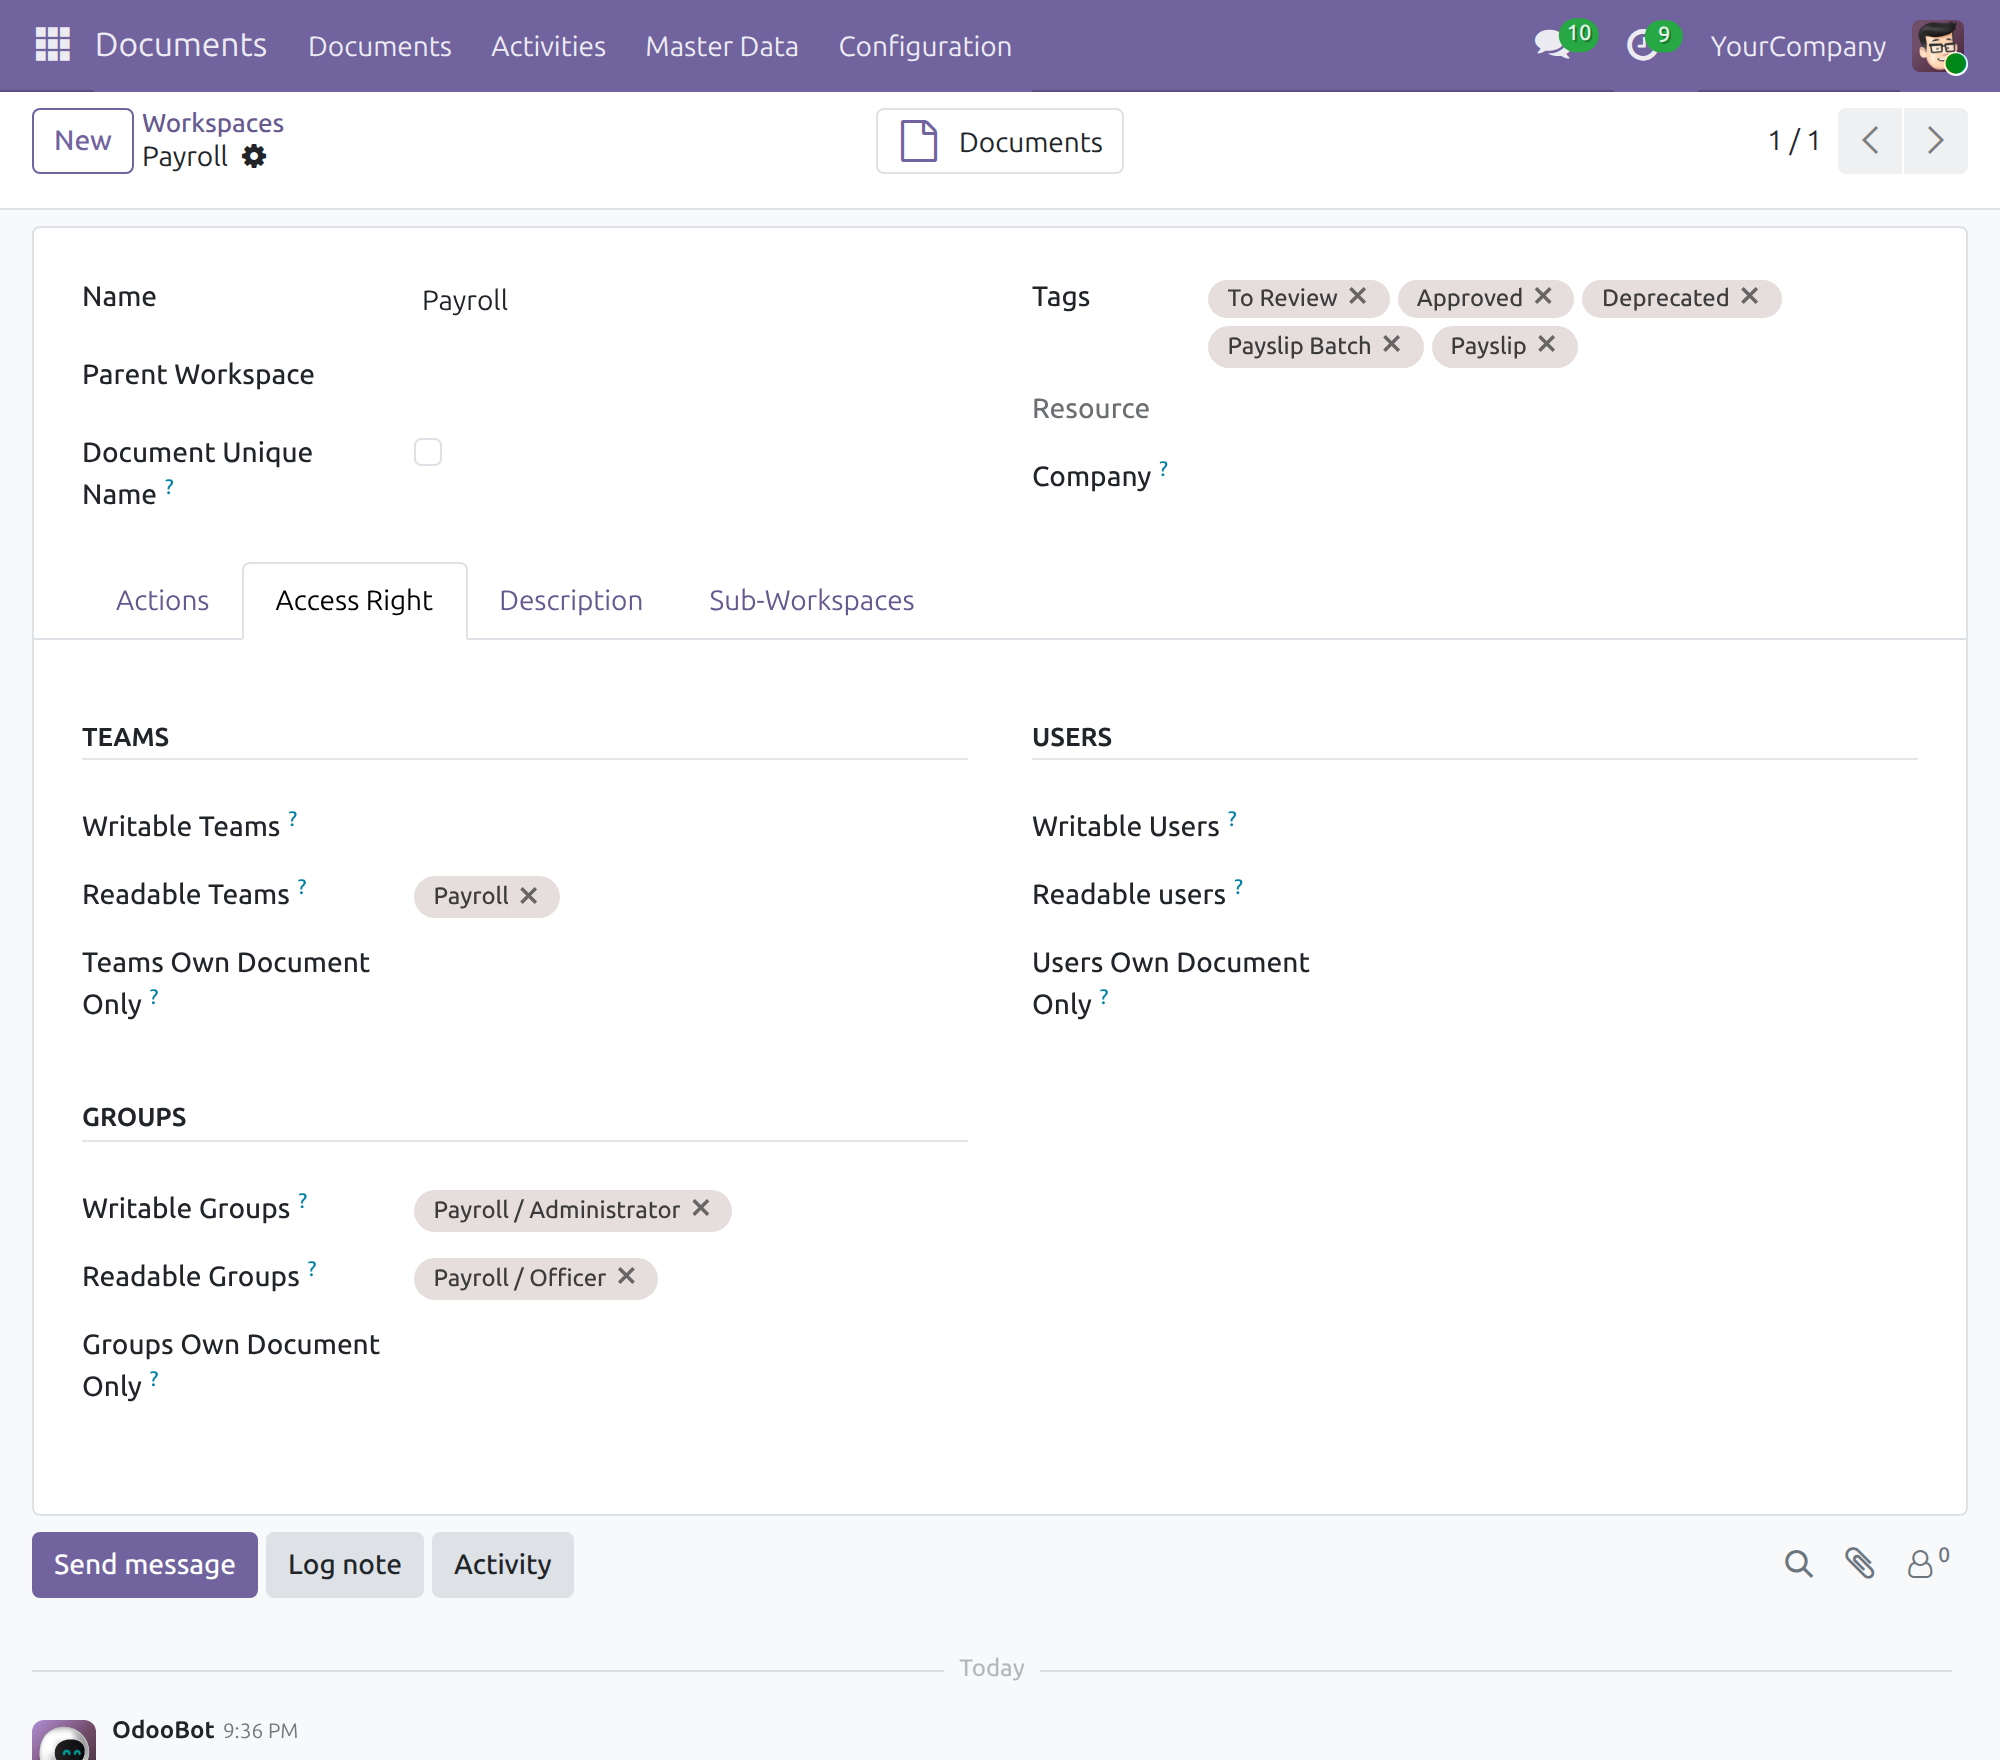The width and height of the screenshot is (2000, 1760).
Task: Click the paperclip attachments icon
Action: tap(1859, 1564)
